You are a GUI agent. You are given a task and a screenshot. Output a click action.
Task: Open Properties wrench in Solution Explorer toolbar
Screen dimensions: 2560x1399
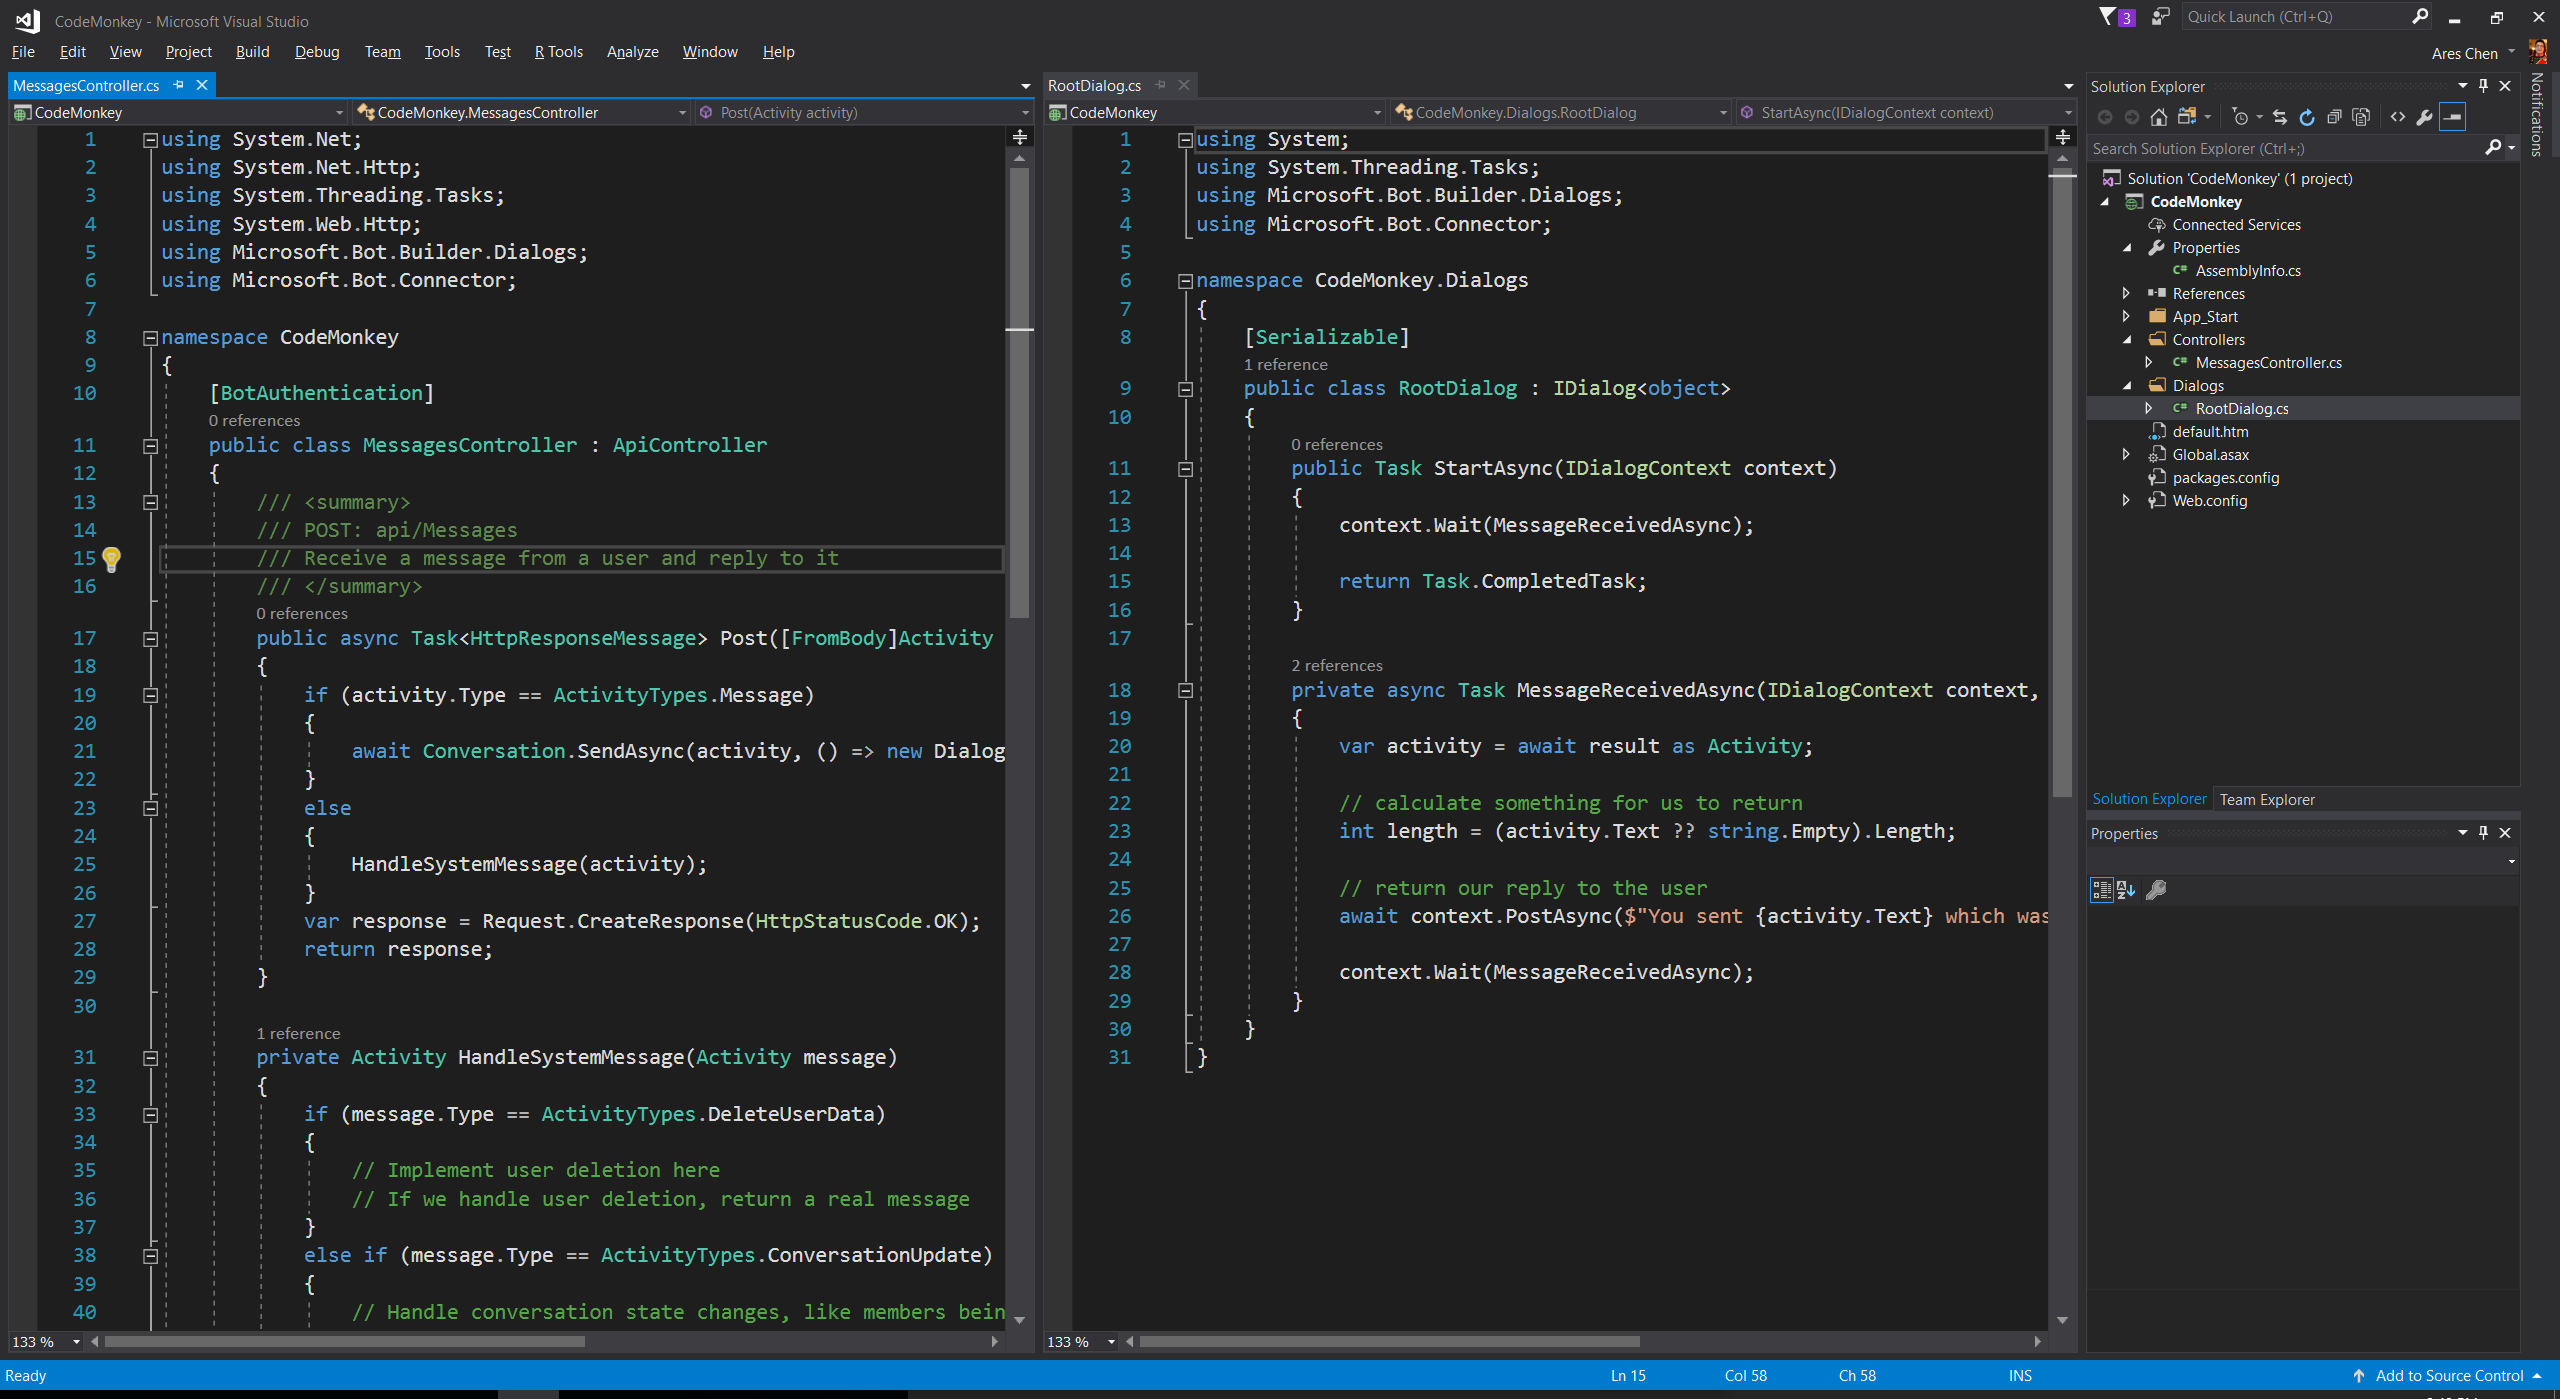coord(2425,117)
